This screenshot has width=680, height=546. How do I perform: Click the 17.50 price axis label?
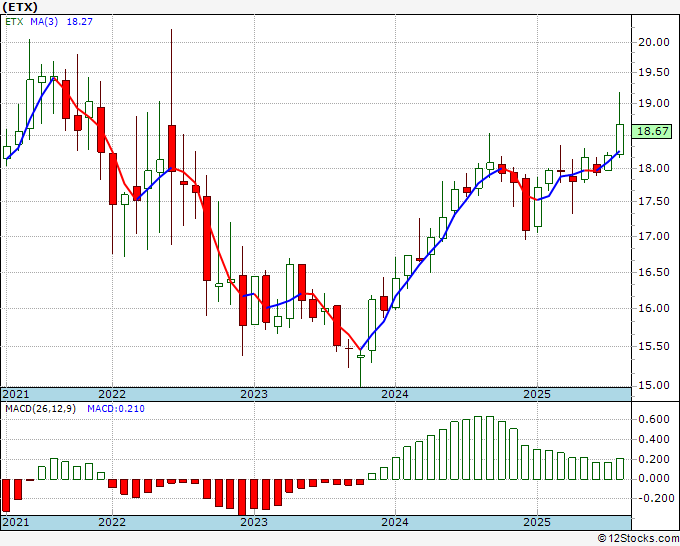654,201
